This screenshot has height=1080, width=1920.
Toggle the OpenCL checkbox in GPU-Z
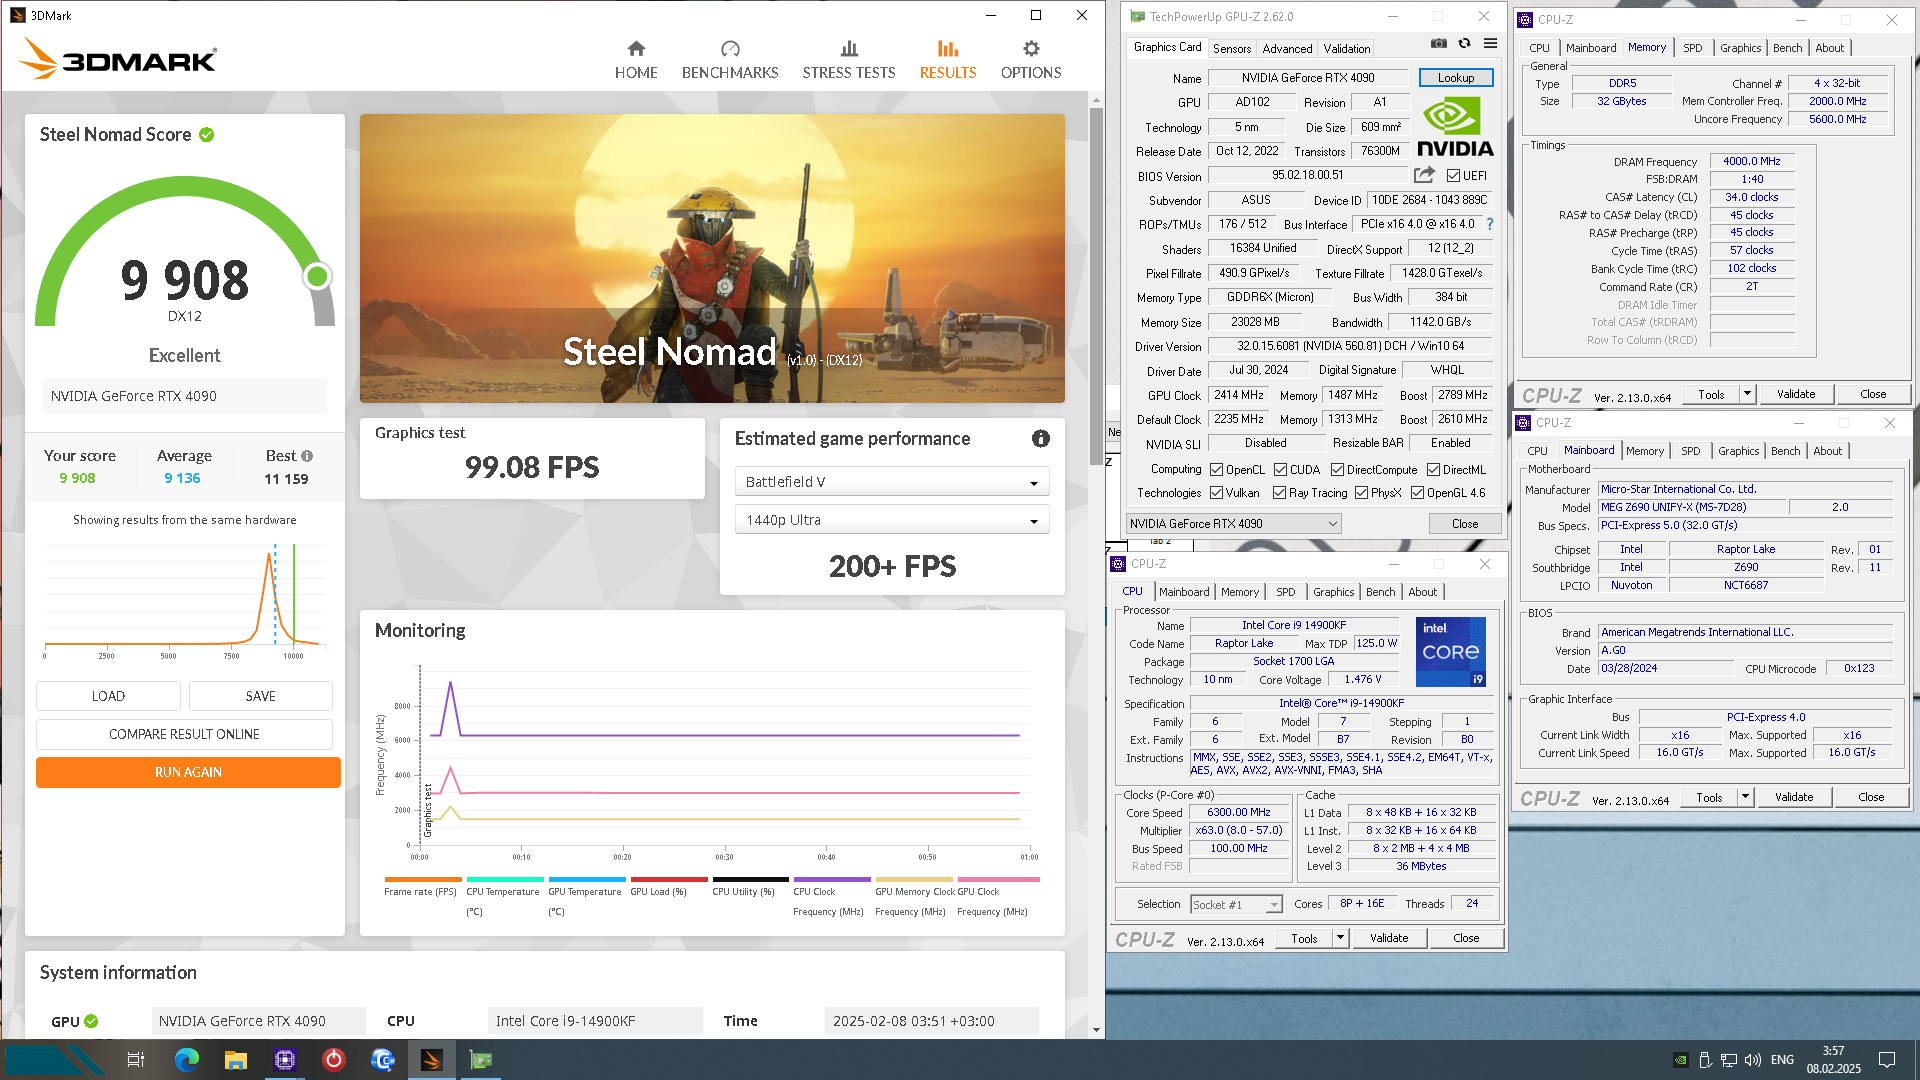(1216, 470)
